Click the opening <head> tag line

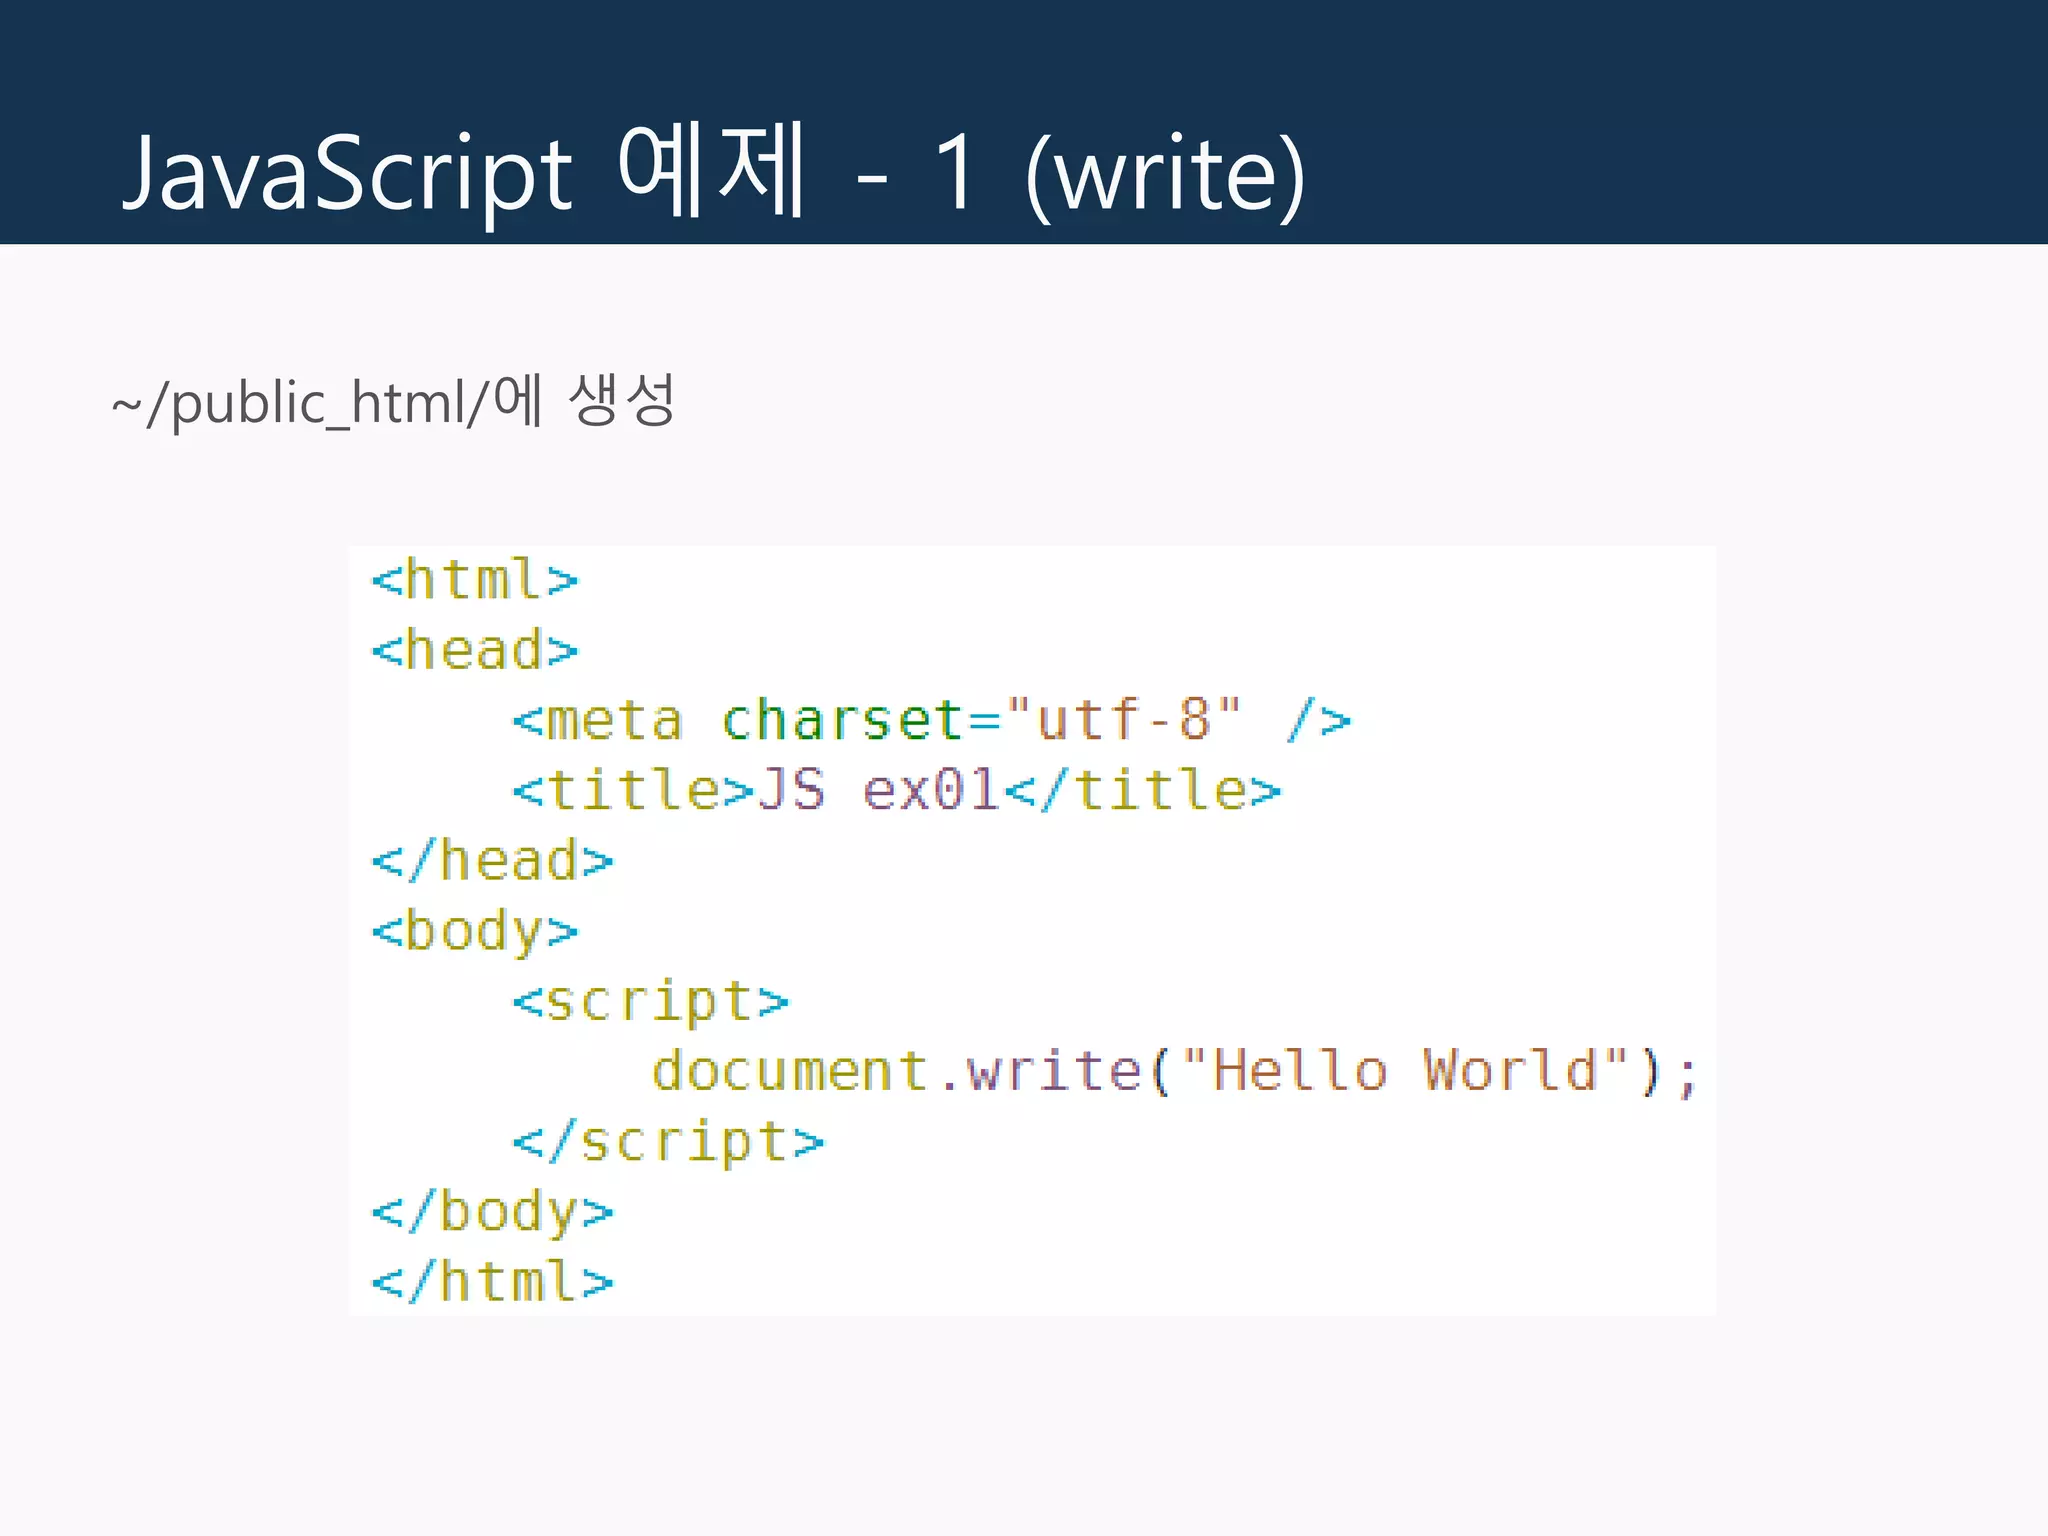coord(475,650)
